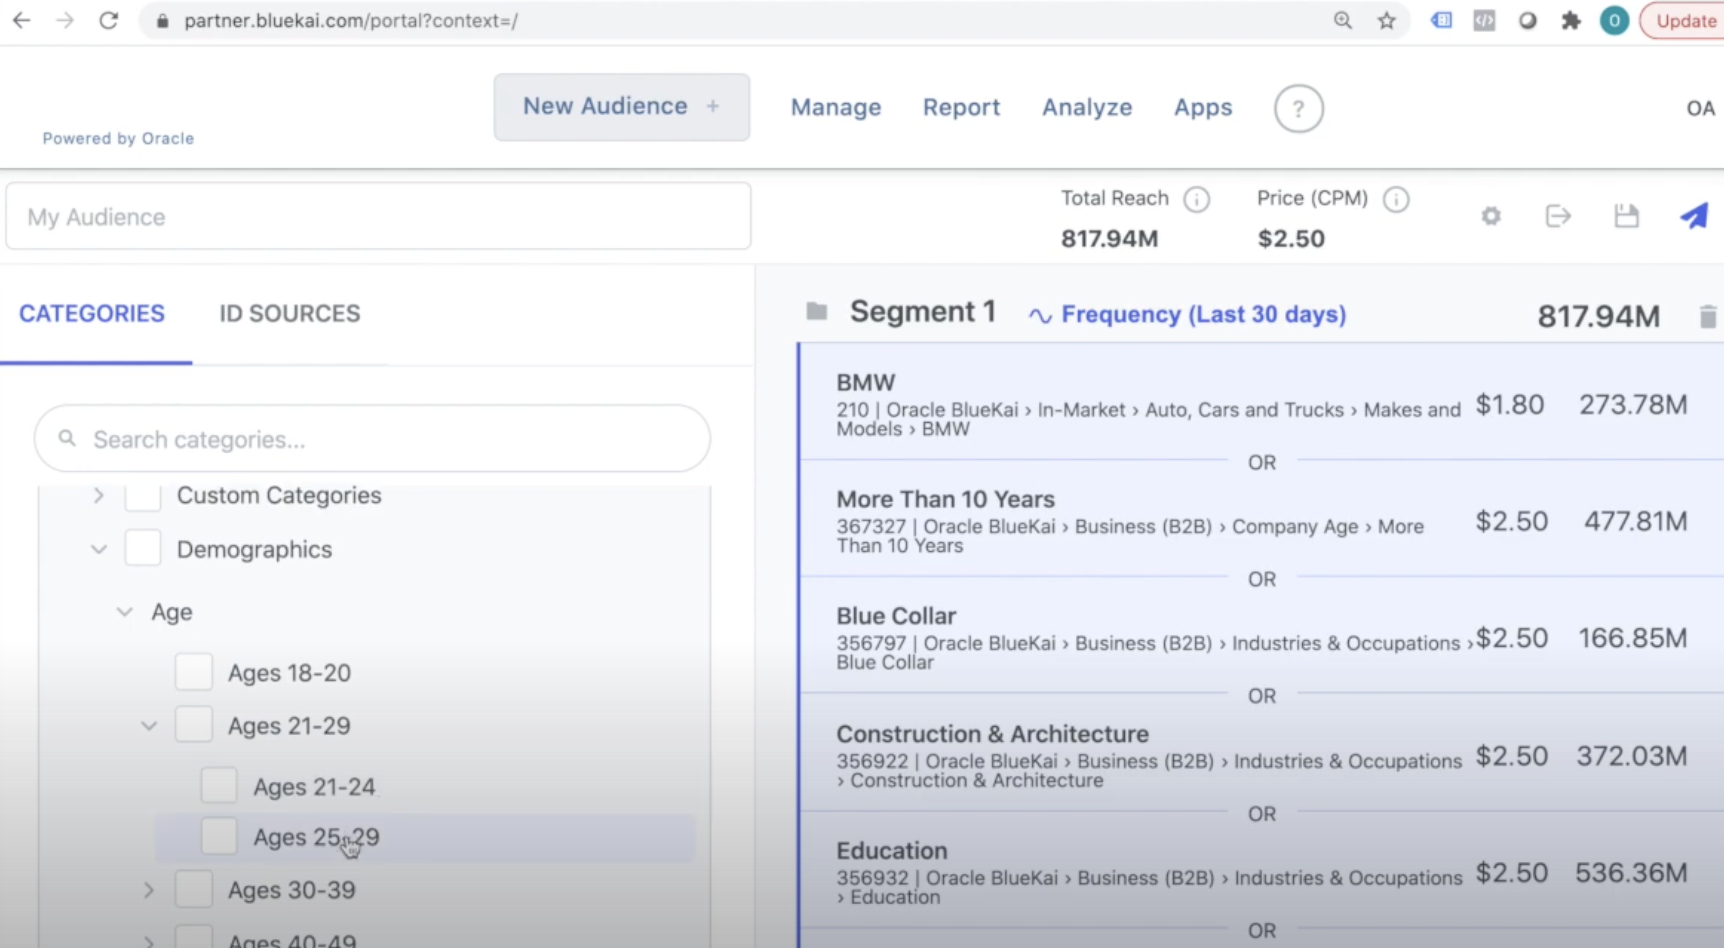The image size is (1724, 948).
Task: Click the browser back arrow
Action: pyautogui.click(x=21, y=20)
